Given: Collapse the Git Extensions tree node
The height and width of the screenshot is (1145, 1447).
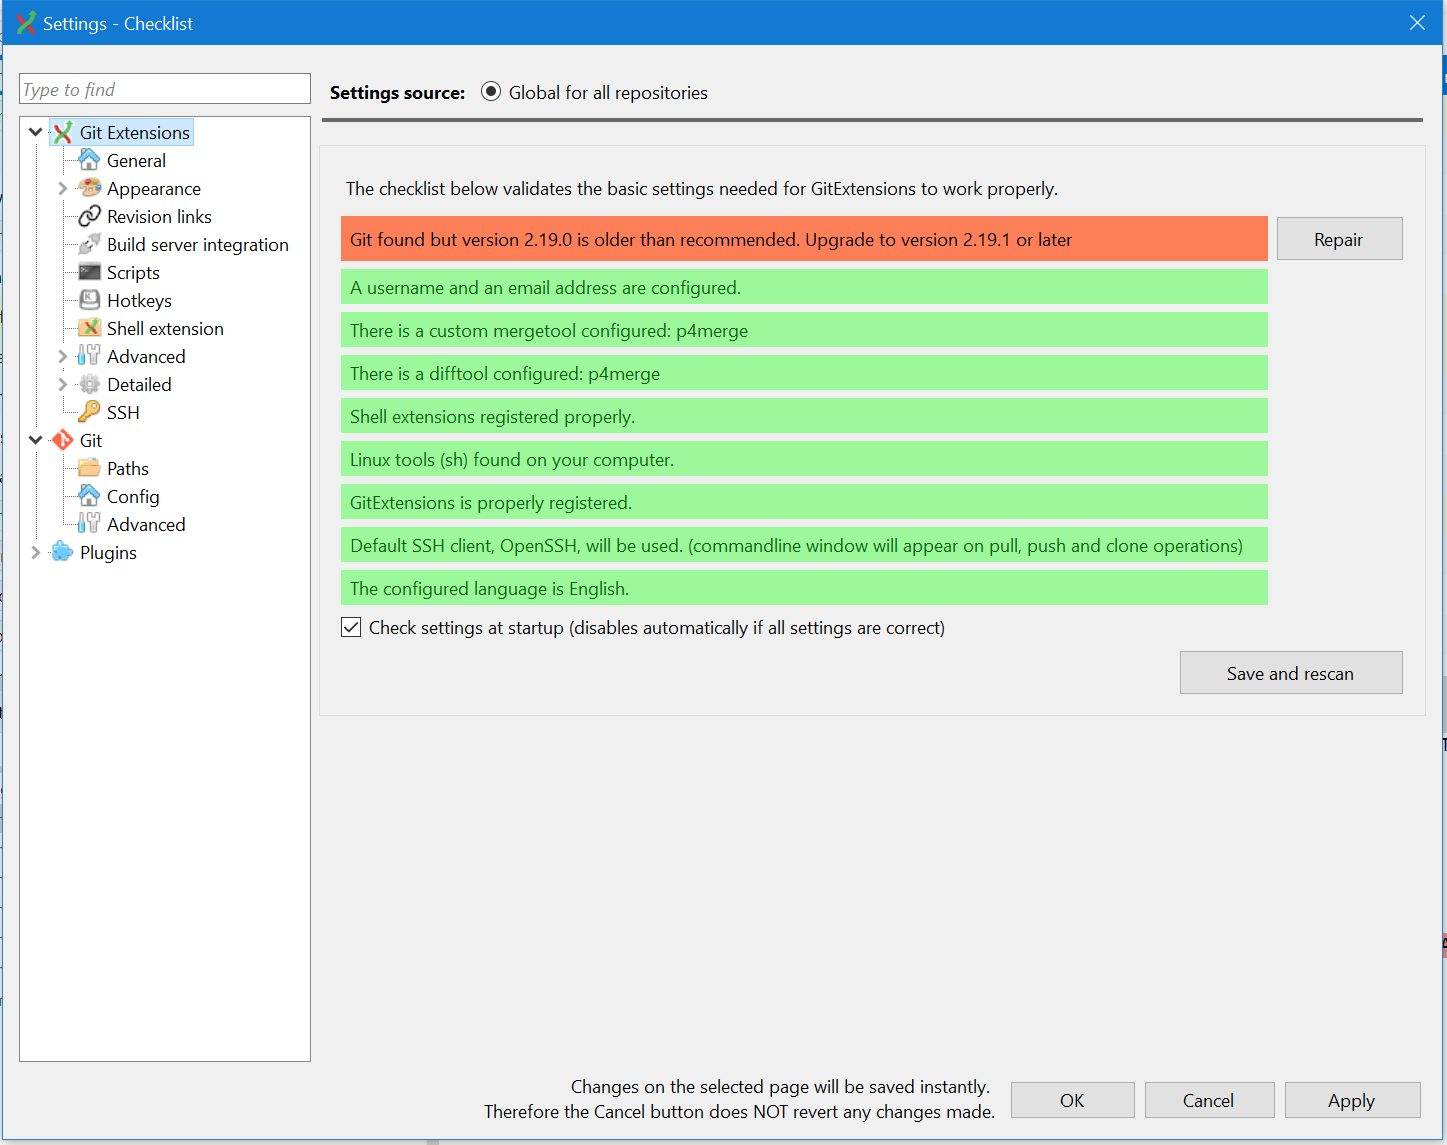Looking at the screenshot, I should [x=35, y=131].
